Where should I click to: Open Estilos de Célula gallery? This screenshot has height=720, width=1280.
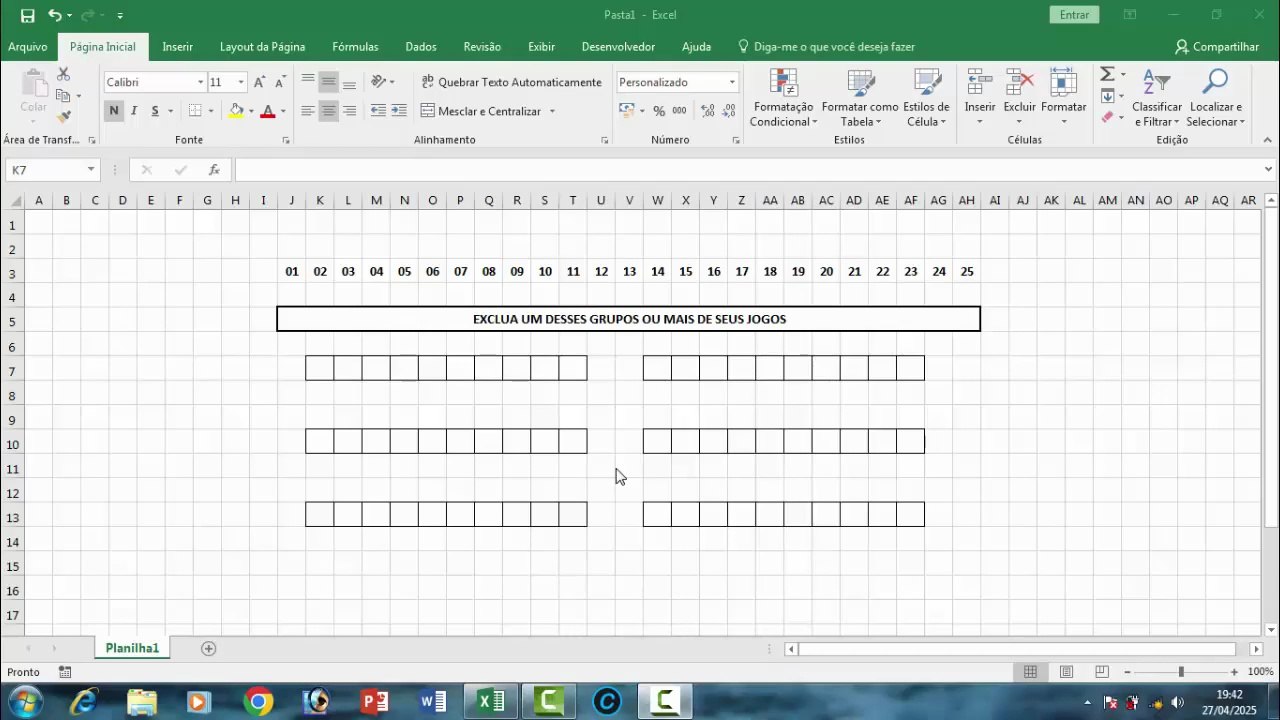[926, 98]
